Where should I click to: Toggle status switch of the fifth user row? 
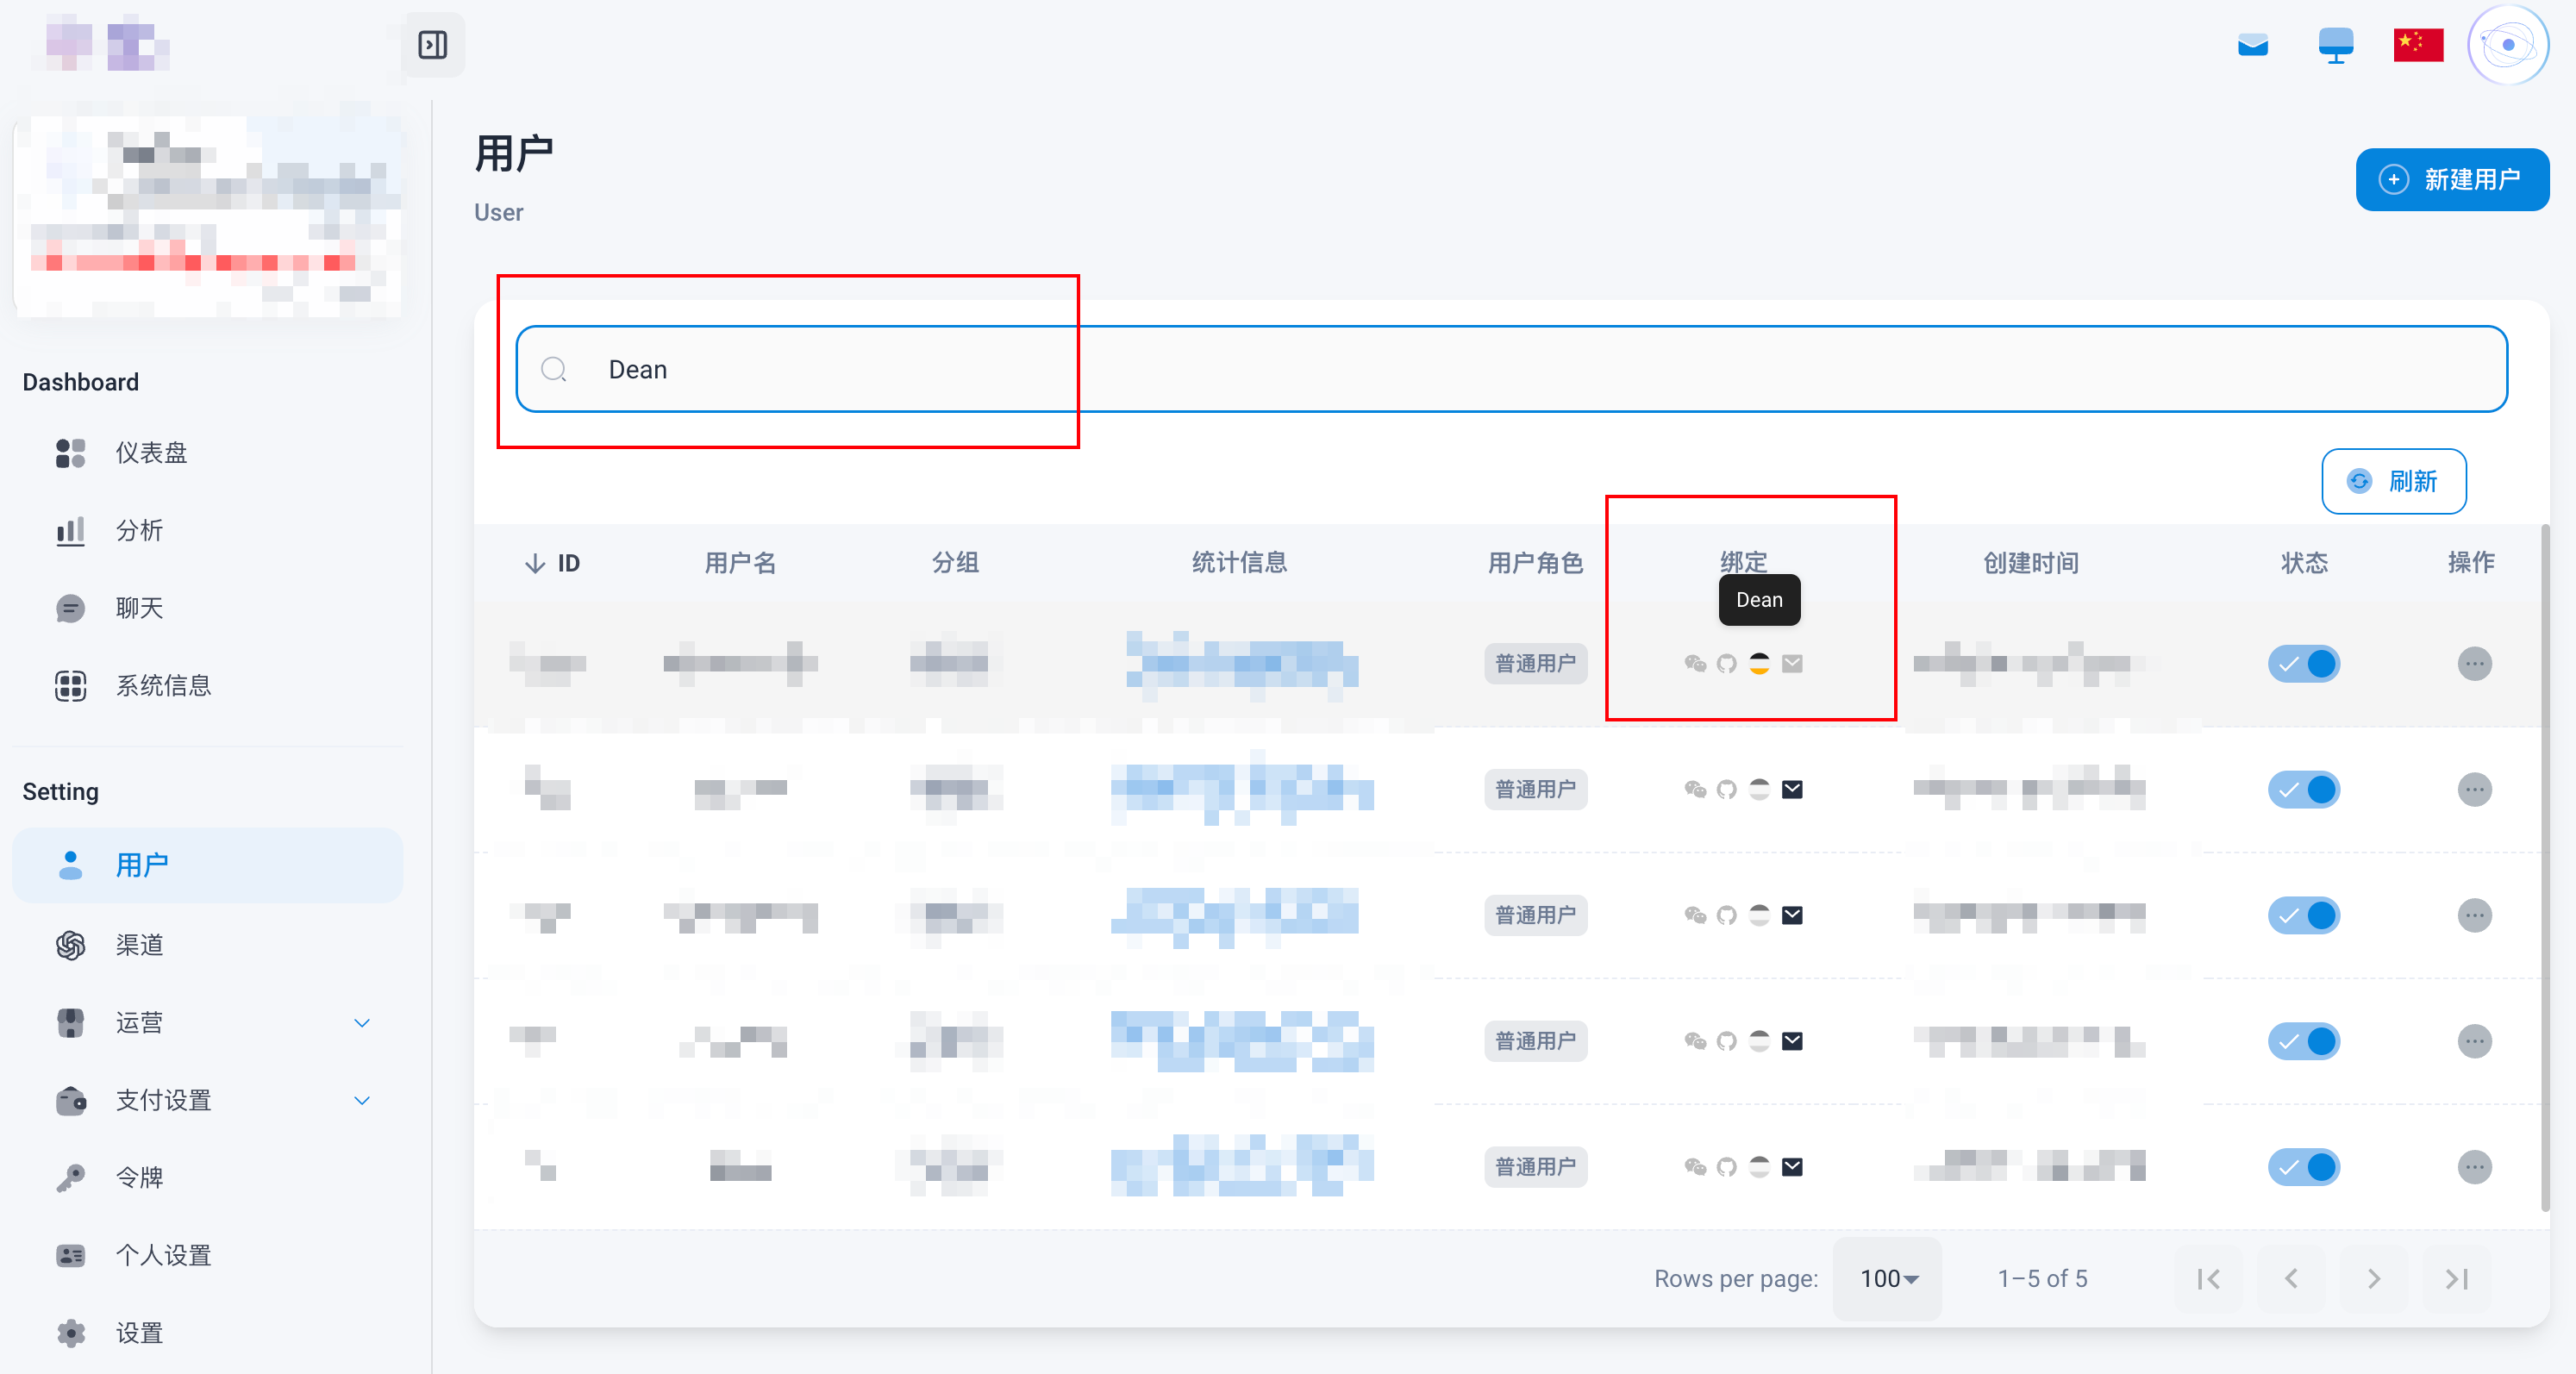click(x=2304, y=1166)
